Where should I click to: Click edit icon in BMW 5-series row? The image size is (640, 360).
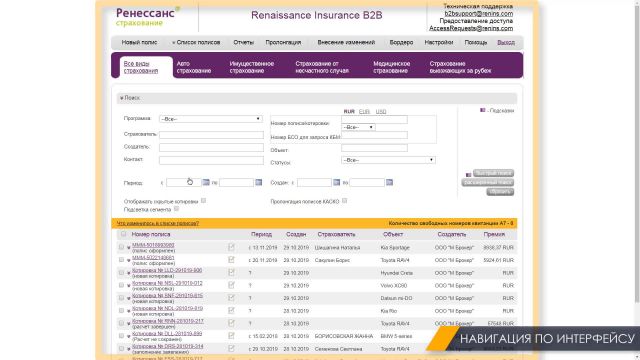231,336
